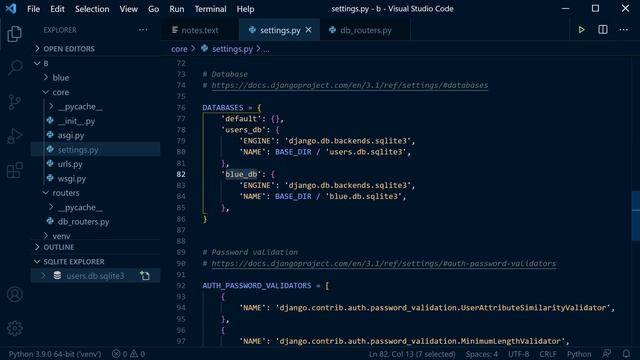Click Python file icon next to asgi.py
The image size is (640, 360).
coord(50,135)
